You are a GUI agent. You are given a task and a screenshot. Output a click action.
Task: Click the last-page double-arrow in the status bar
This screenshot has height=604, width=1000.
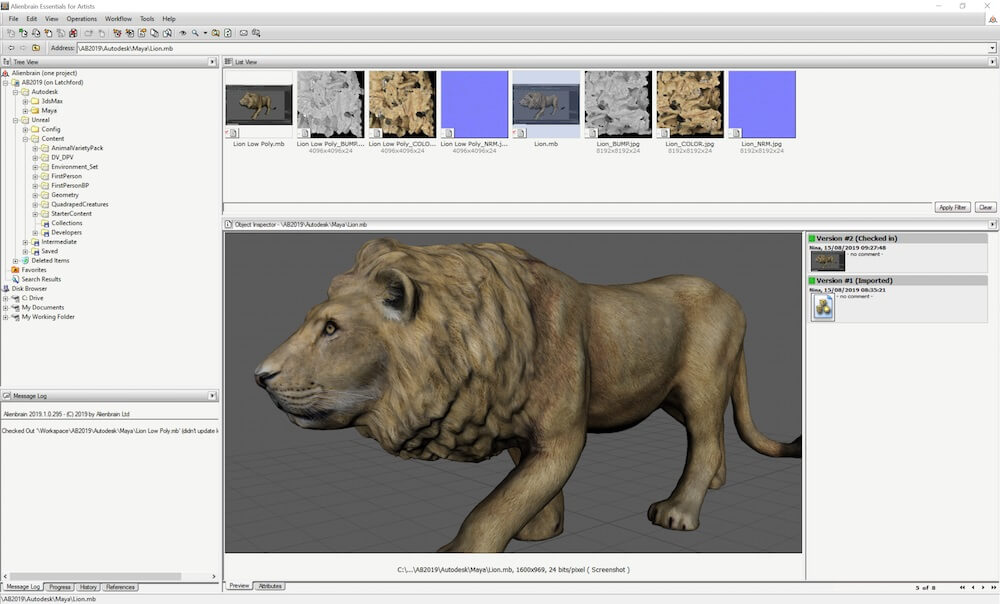coord(994,587)
